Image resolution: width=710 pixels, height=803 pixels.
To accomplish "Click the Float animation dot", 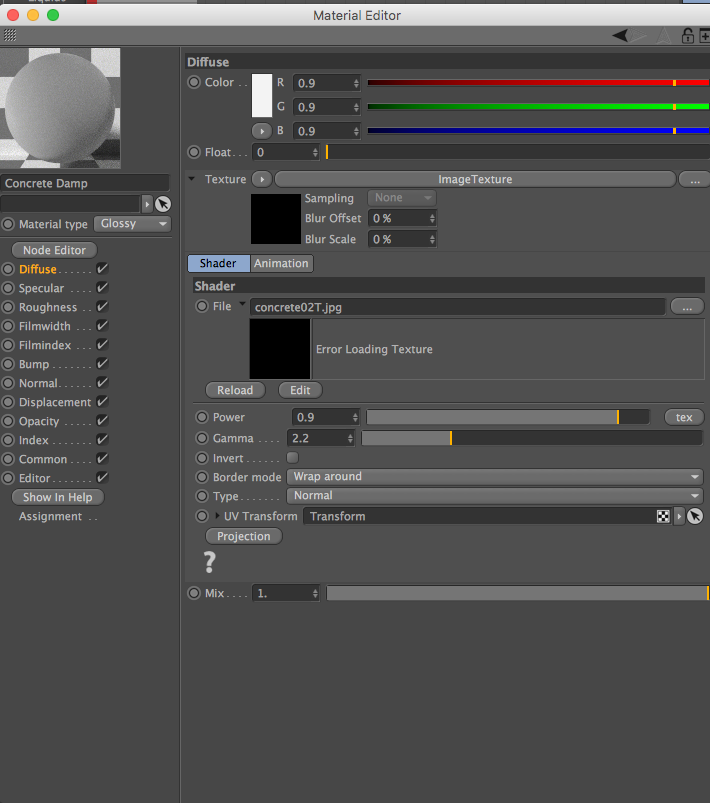I will [x=194, y=152].
